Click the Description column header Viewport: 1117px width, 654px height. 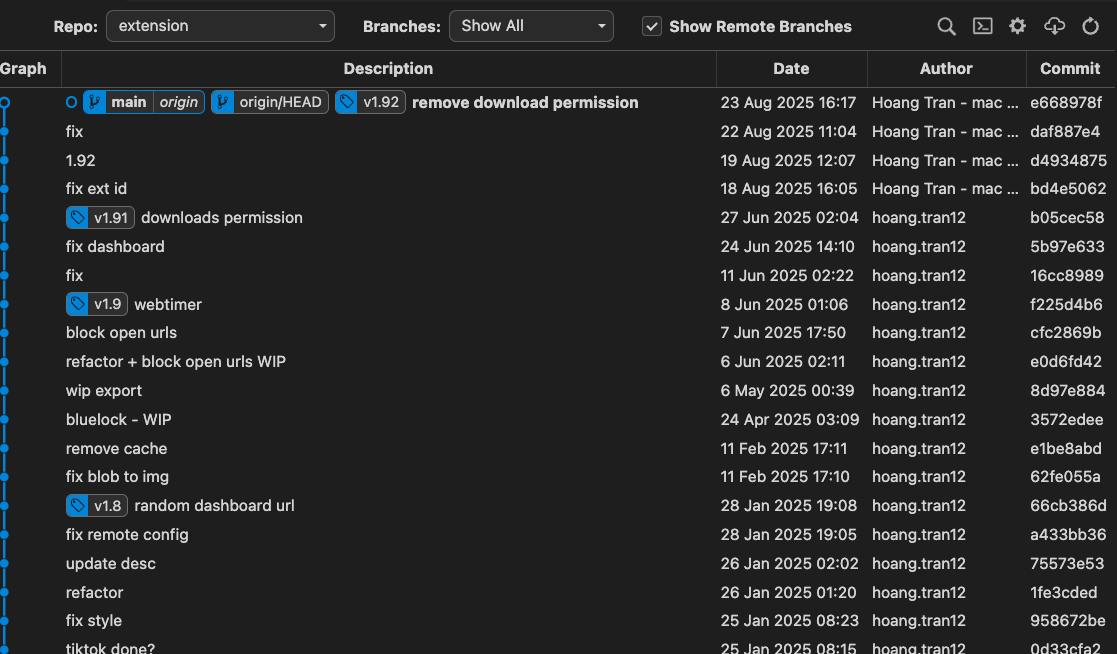388,68
